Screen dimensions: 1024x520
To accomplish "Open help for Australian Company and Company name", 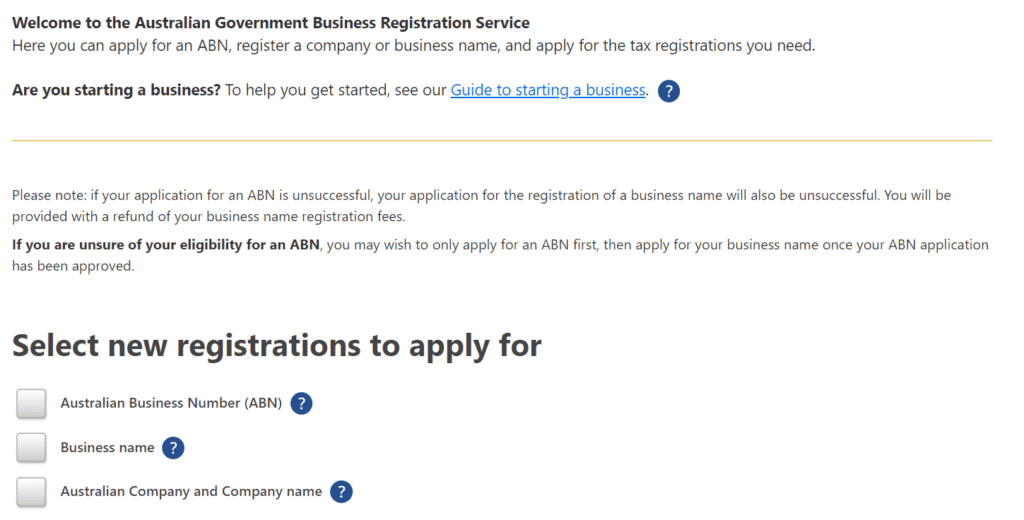I will (x=341, y=492).
